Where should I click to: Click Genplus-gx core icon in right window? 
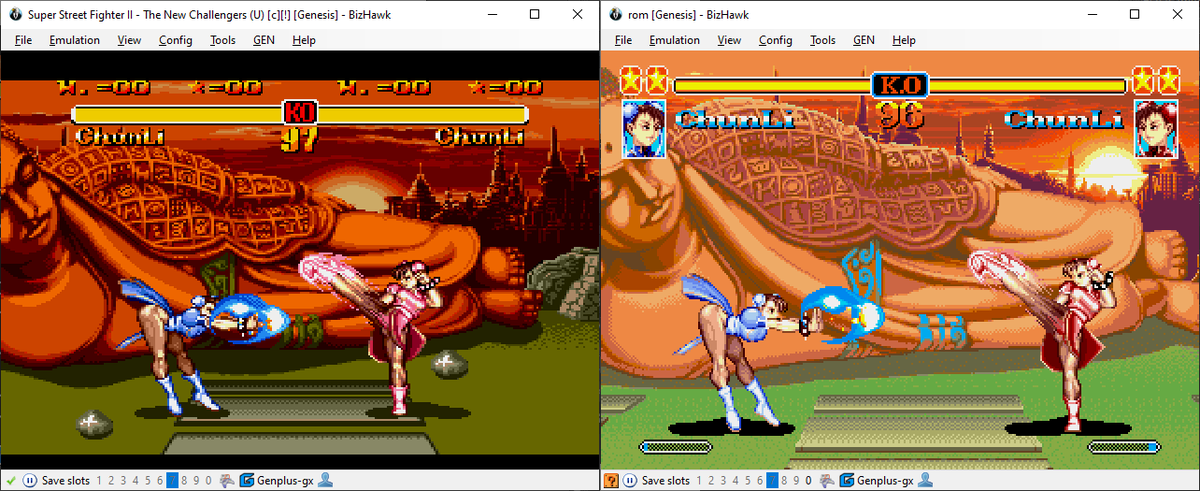(848, 481)
